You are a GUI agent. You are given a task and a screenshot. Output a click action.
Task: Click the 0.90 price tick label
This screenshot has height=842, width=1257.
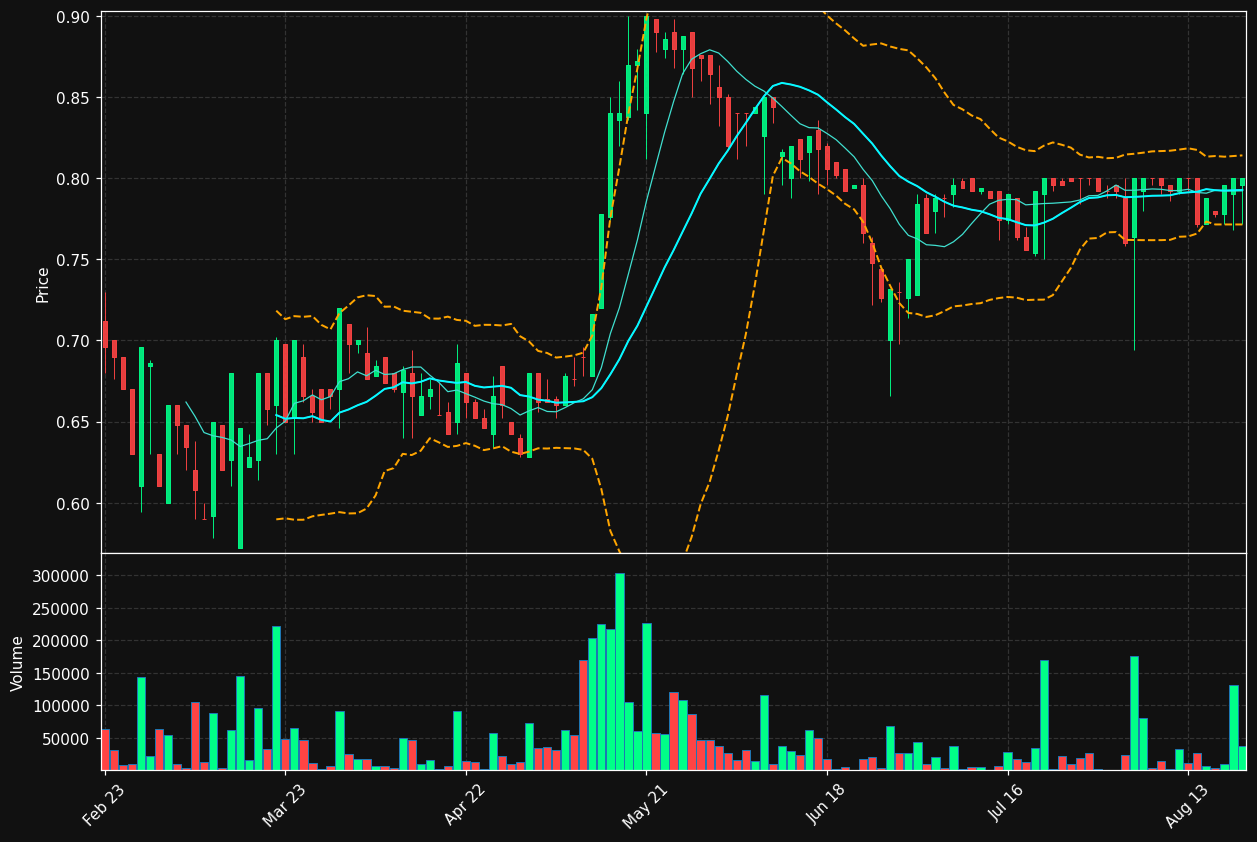74,17
